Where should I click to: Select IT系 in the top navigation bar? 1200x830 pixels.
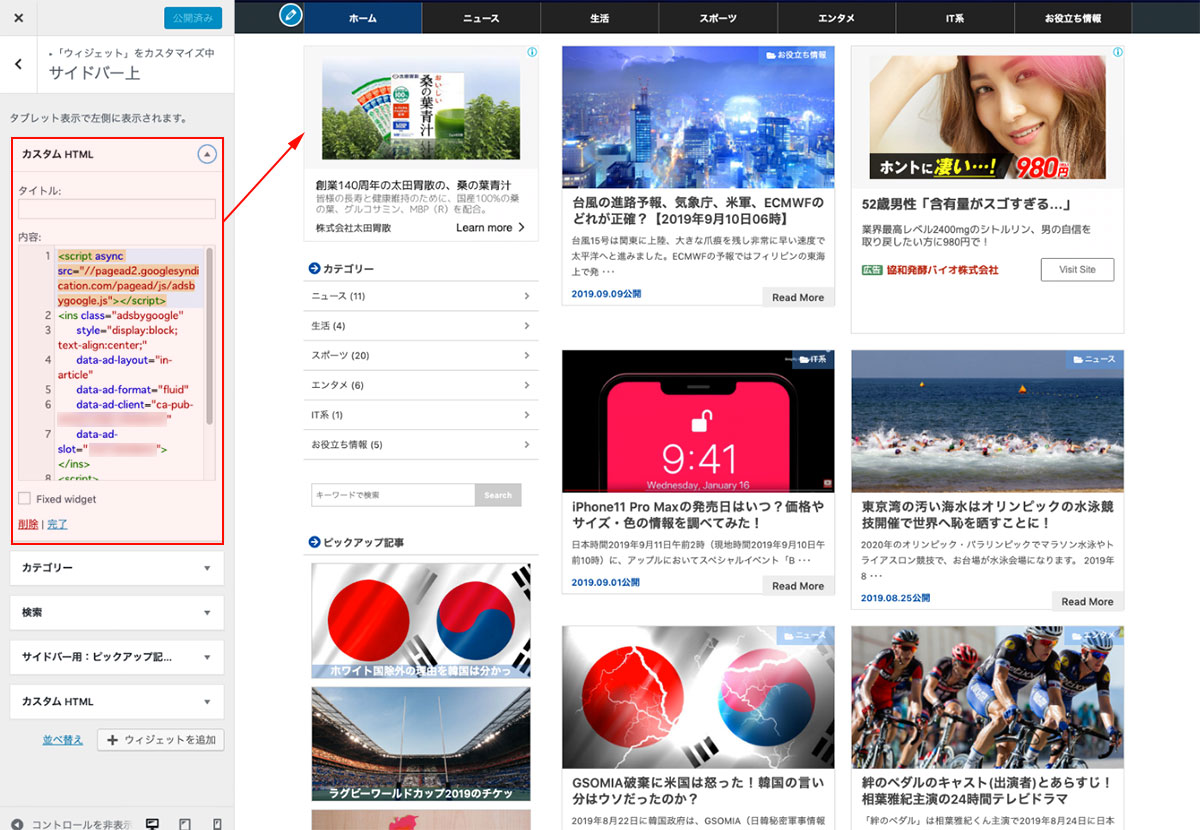(954, 18)
